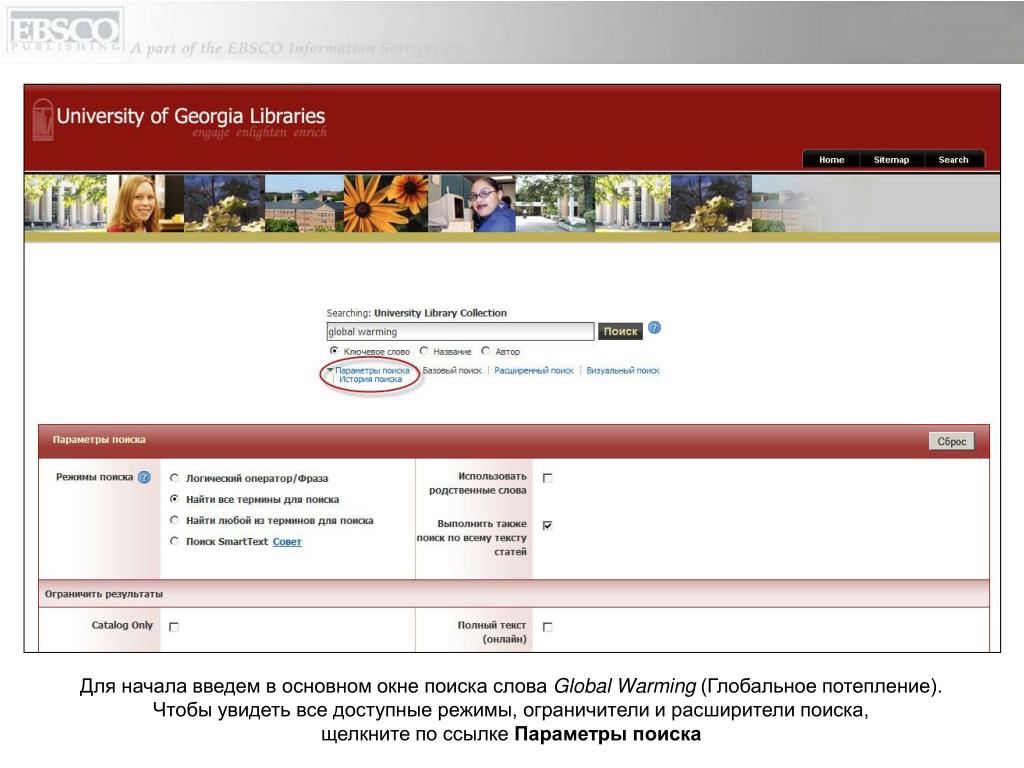Select the Автор radio button
This screenshot has width=1024, height=768.
click(x=485, y=351)
